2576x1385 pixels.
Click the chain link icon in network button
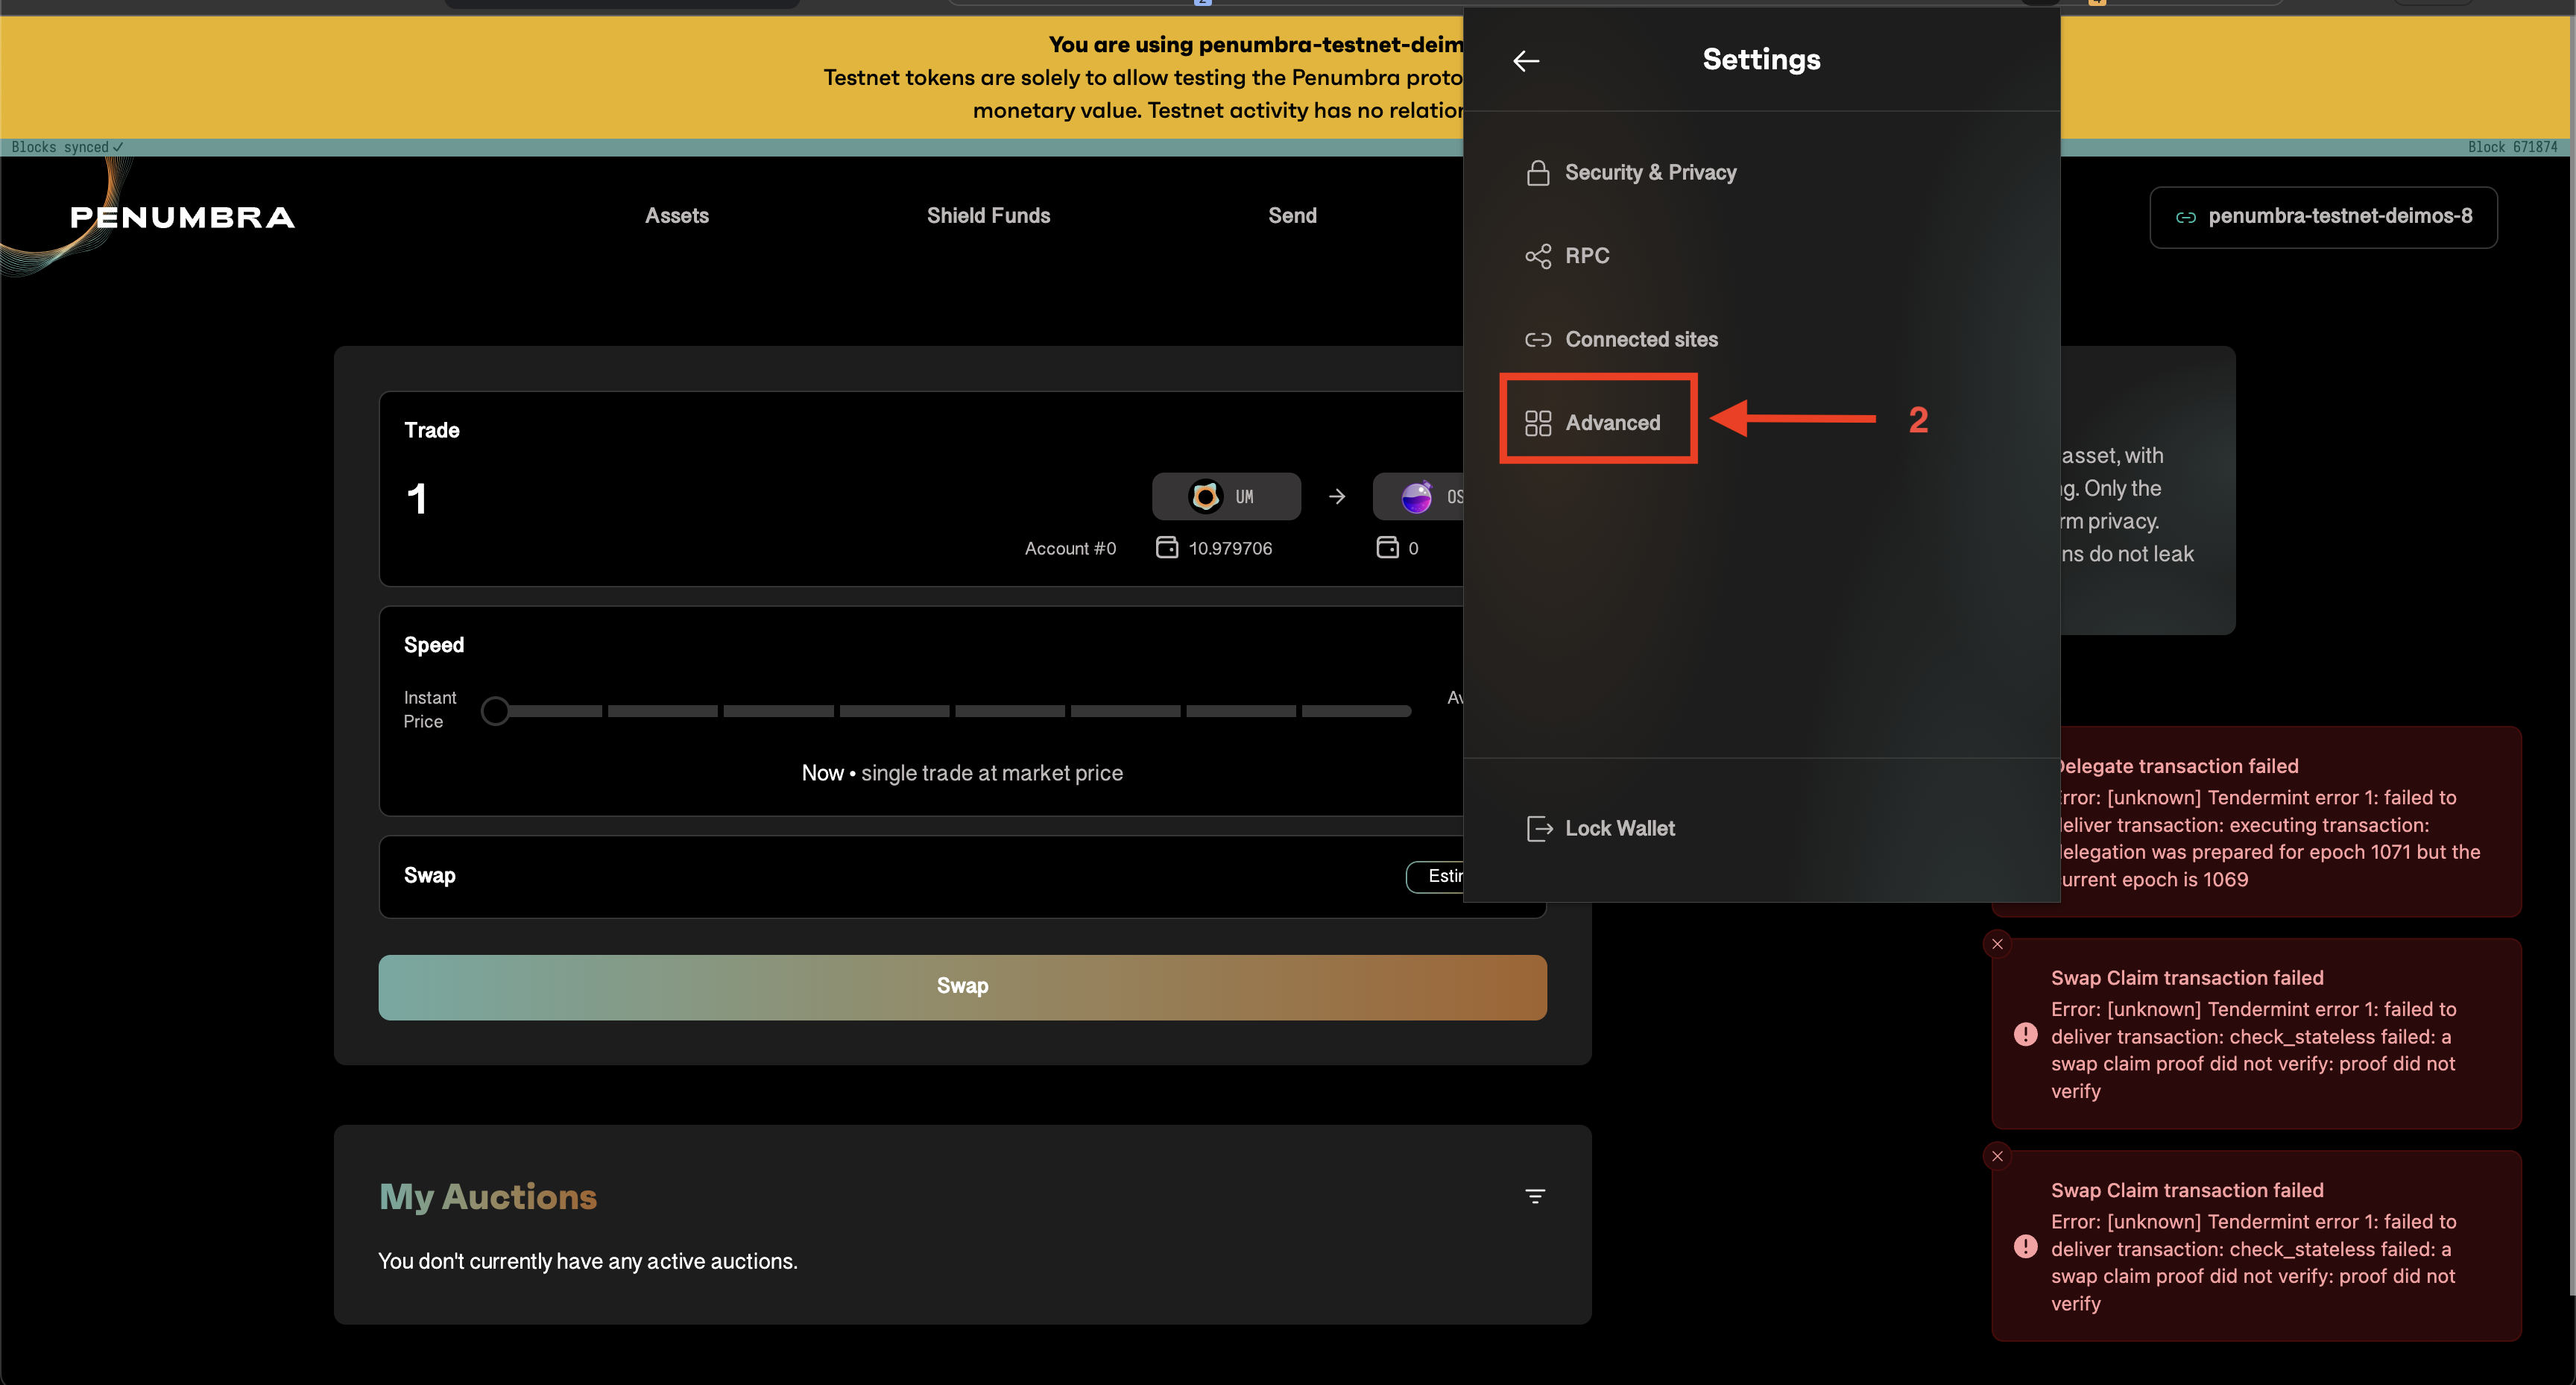click(x=2186, y=217)
